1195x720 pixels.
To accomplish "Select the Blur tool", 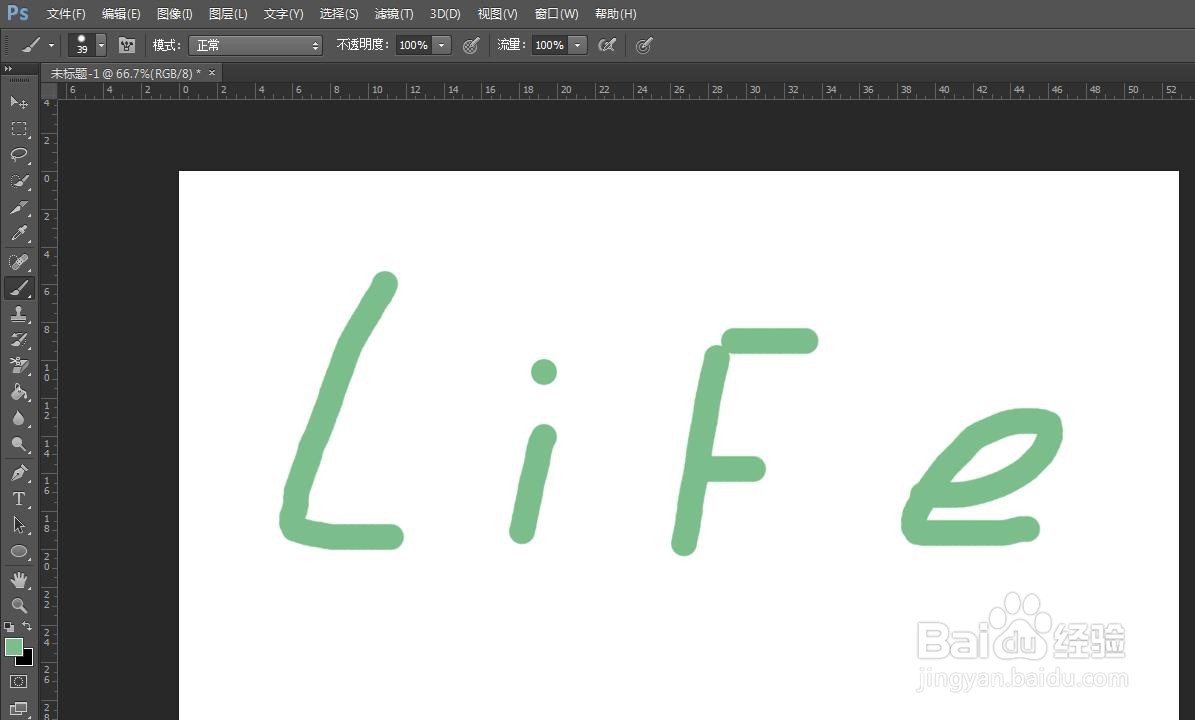I will [x=19, y=418].
